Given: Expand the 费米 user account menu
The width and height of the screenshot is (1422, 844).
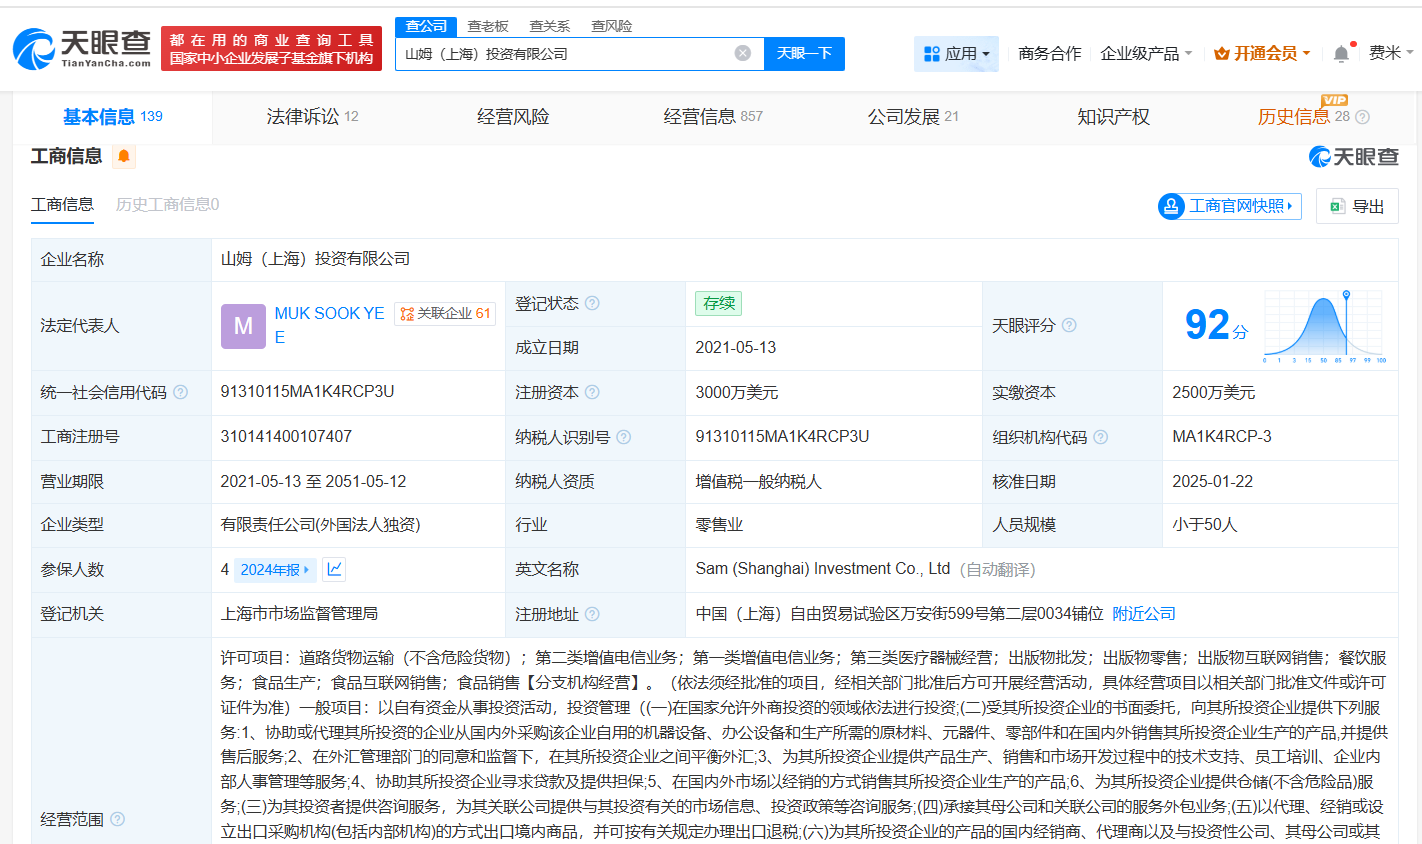Looking at the screenshot, I should (x=1390, y=53).
